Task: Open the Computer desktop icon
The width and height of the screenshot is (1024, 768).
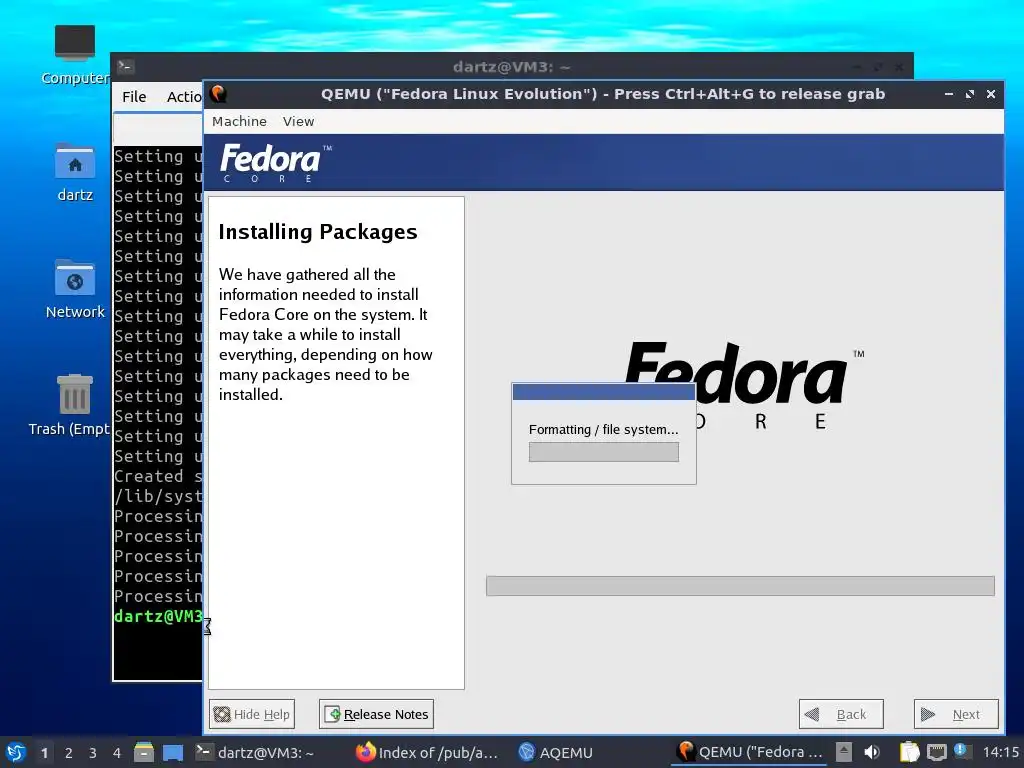Action: pyautogui.click(x=74, y=56)
